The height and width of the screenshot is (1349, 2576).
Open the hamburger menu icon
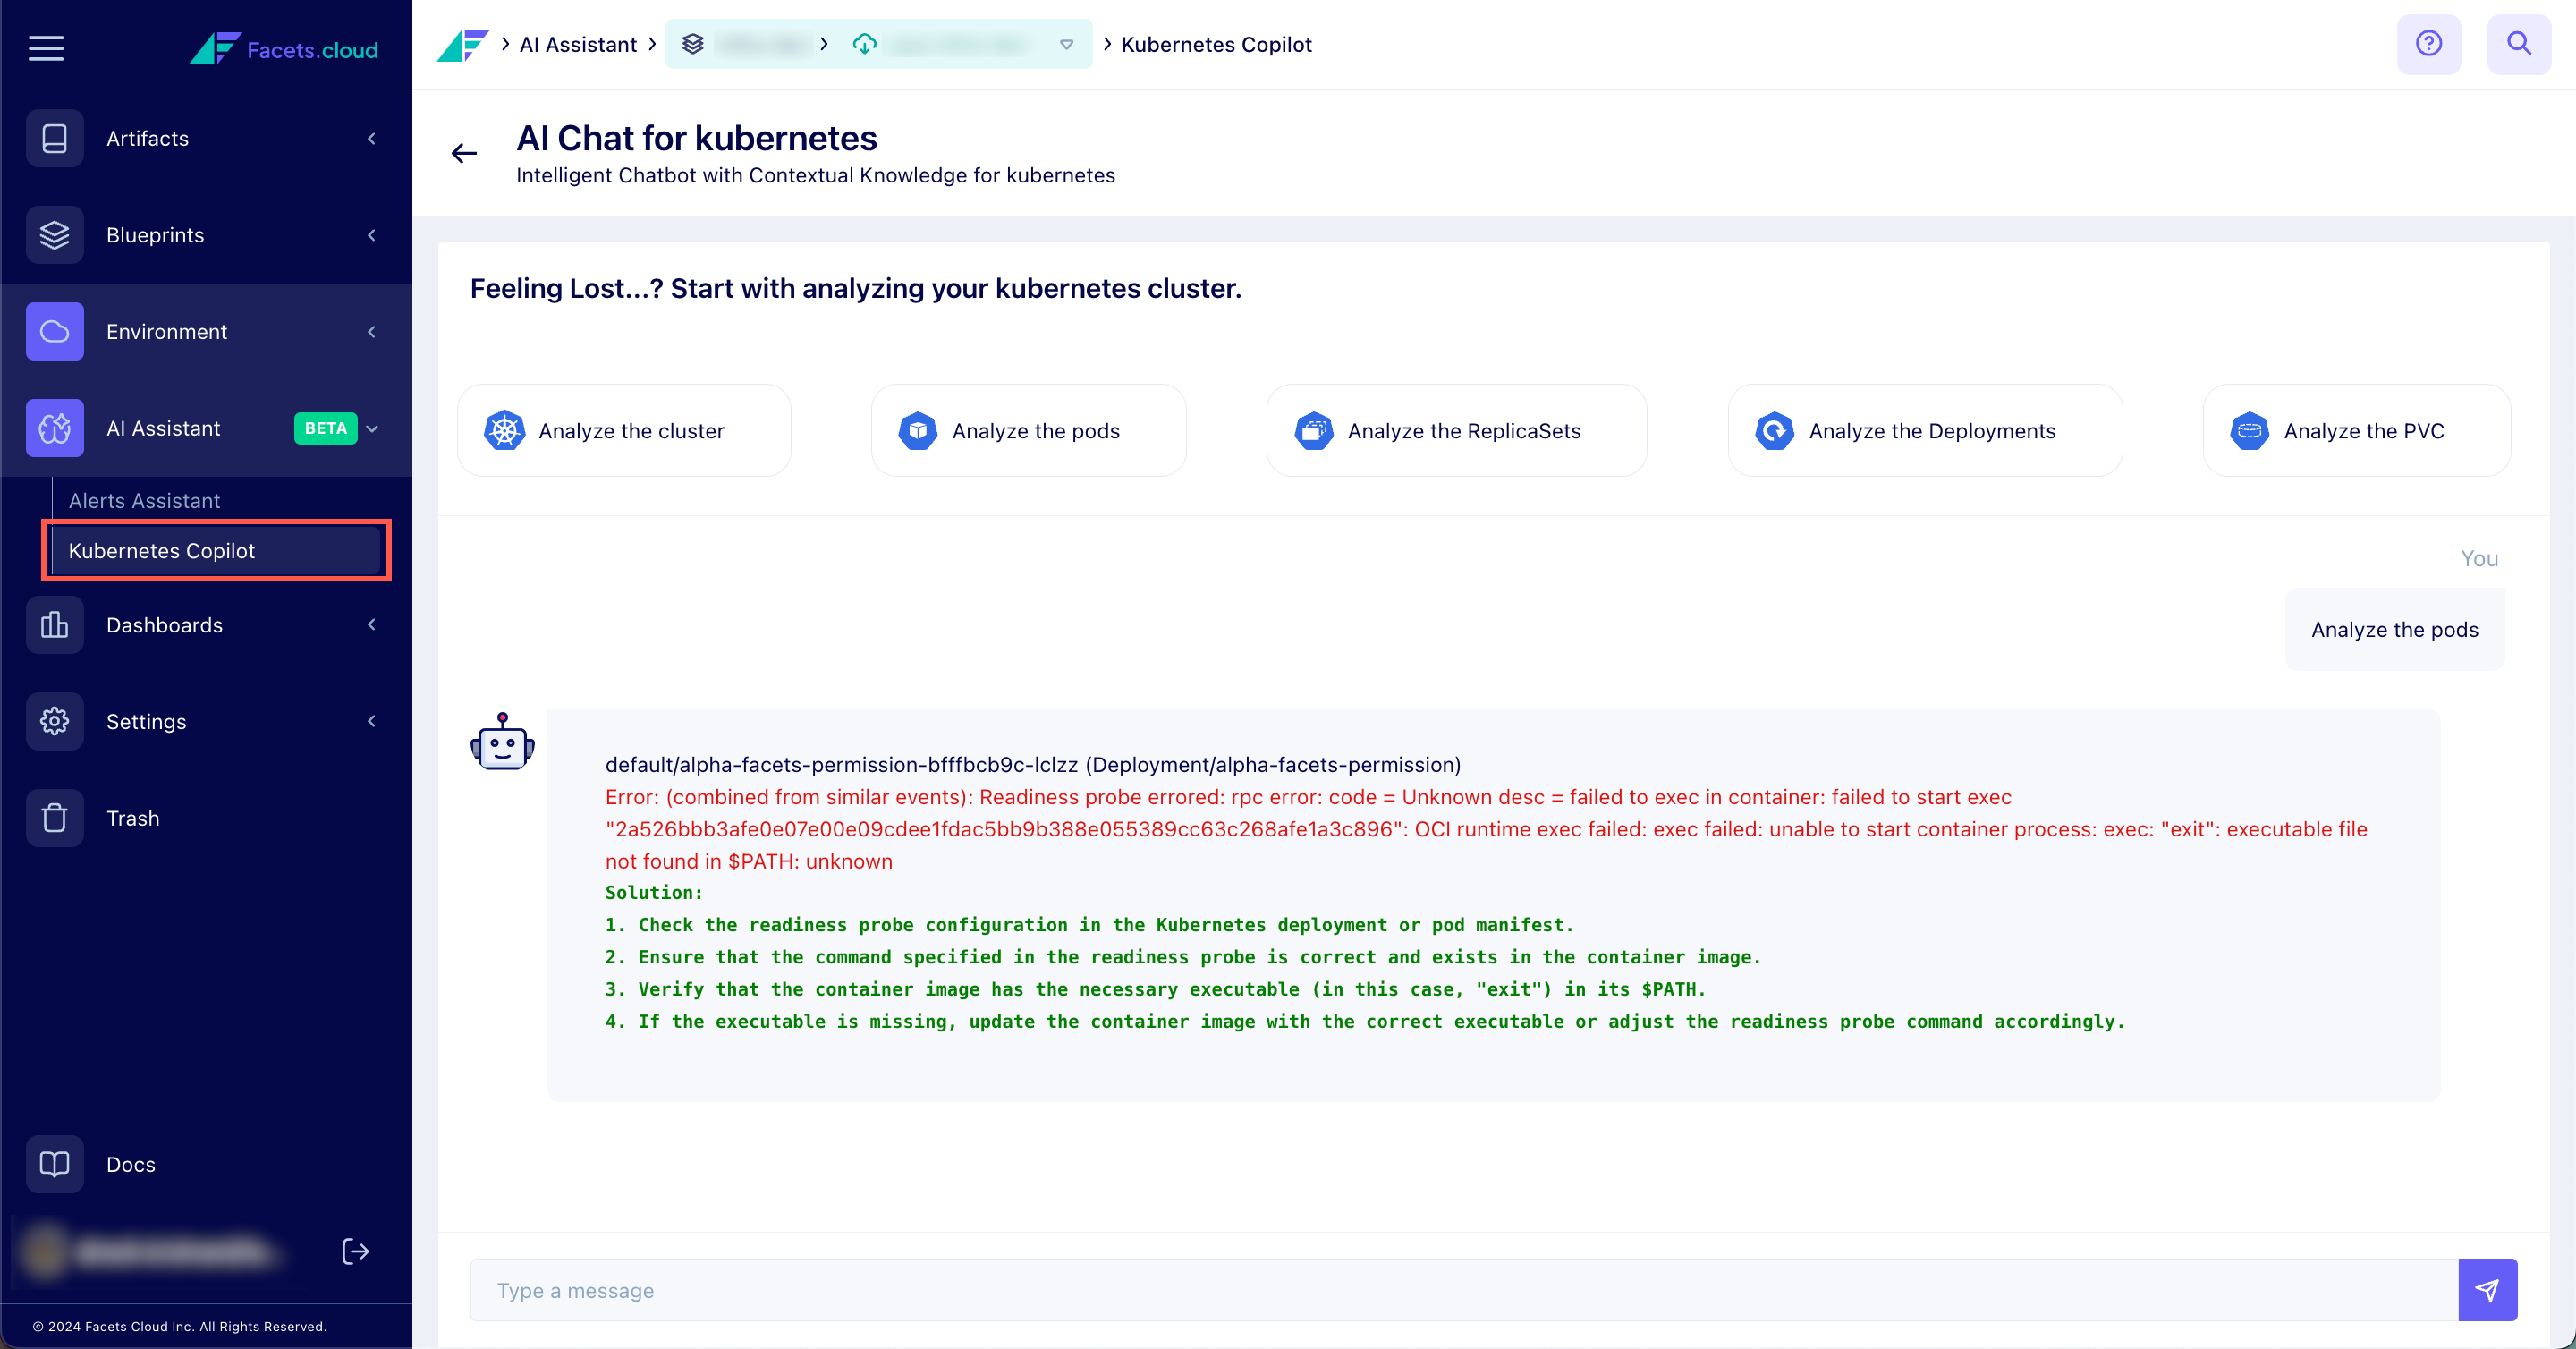[46, 47]
